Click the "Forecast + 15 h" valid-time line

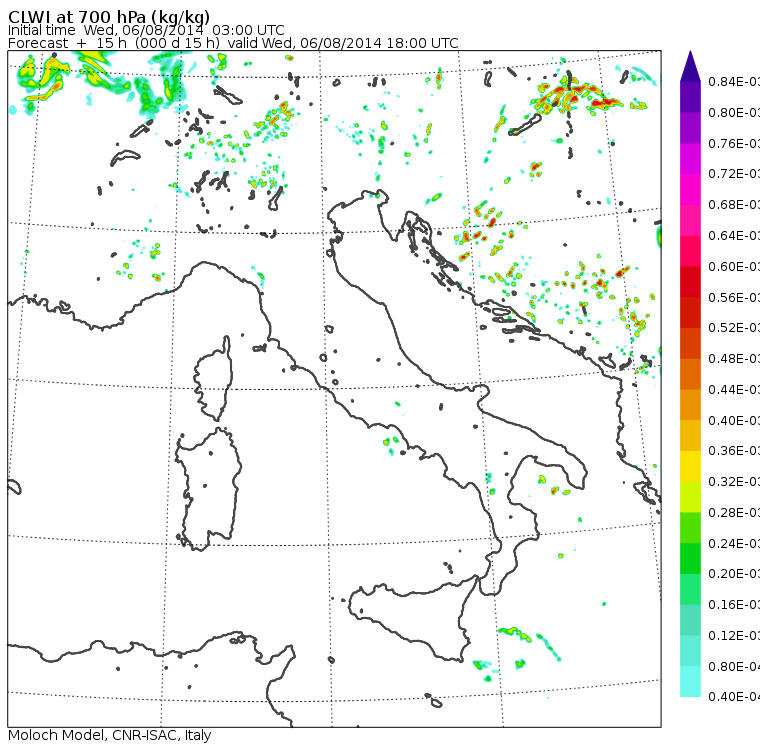[x=233, y=43]
